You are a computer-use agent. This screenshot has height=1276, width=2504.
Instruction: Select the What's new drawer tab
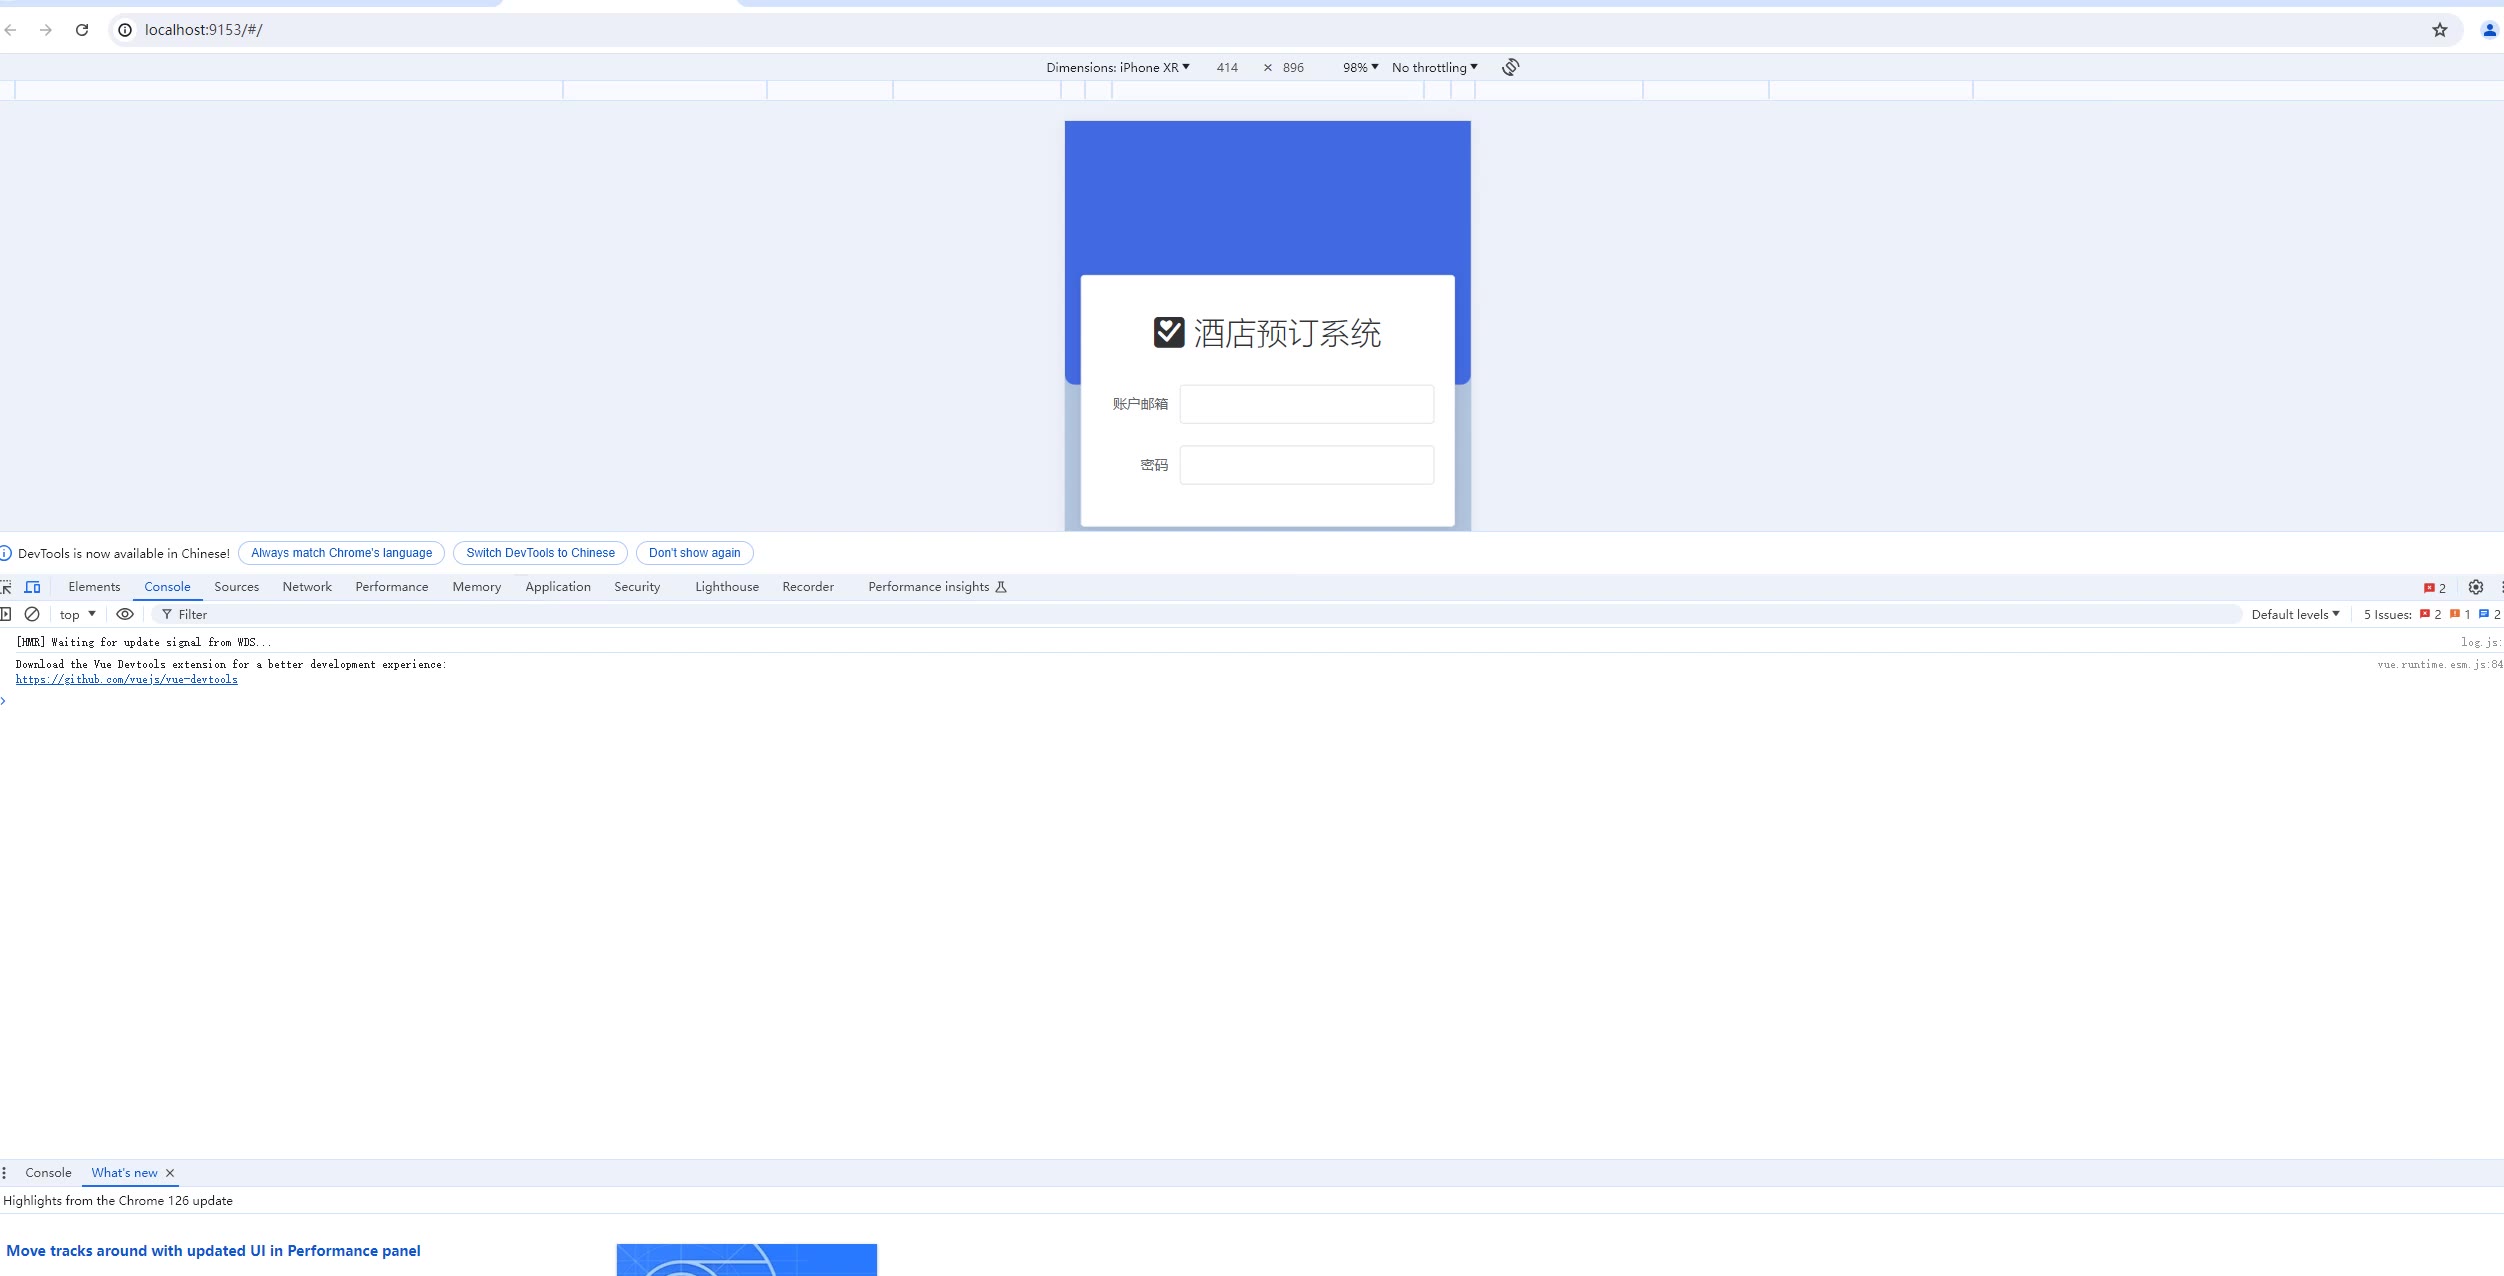click(124, 1173)
